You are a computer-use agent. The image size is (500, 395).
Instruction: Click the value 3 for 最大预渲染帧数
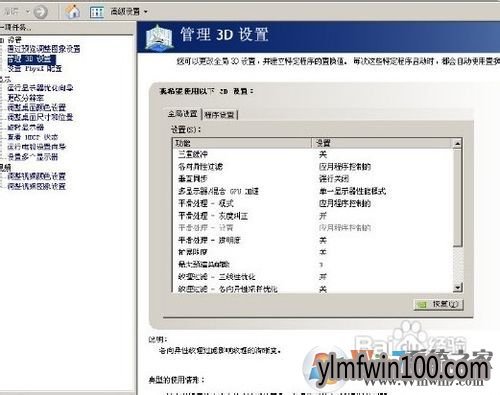pyautogui.click(x=321, y=265)
